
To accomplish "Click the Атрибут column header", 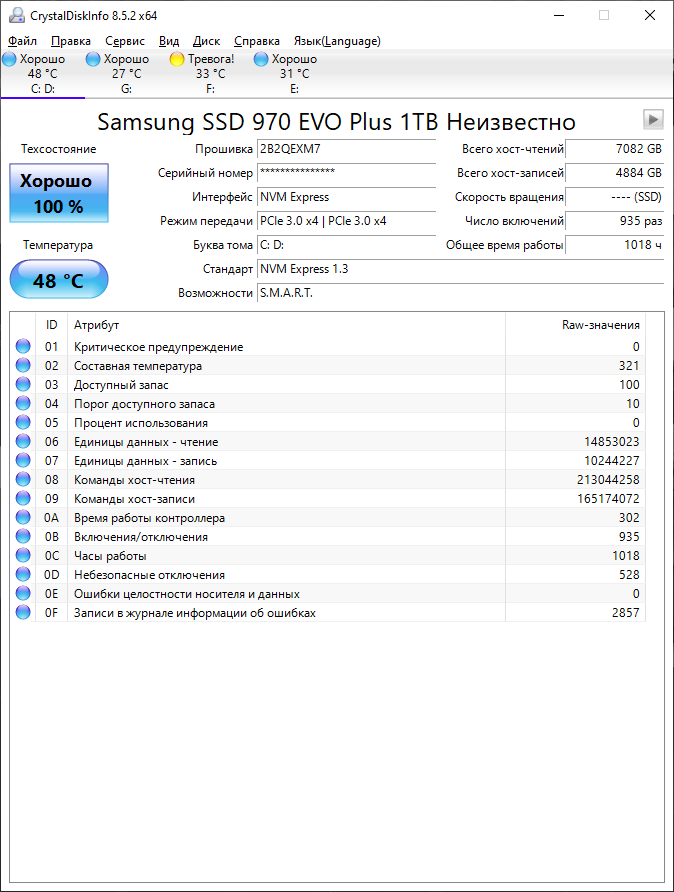I will tap(286, 325).
